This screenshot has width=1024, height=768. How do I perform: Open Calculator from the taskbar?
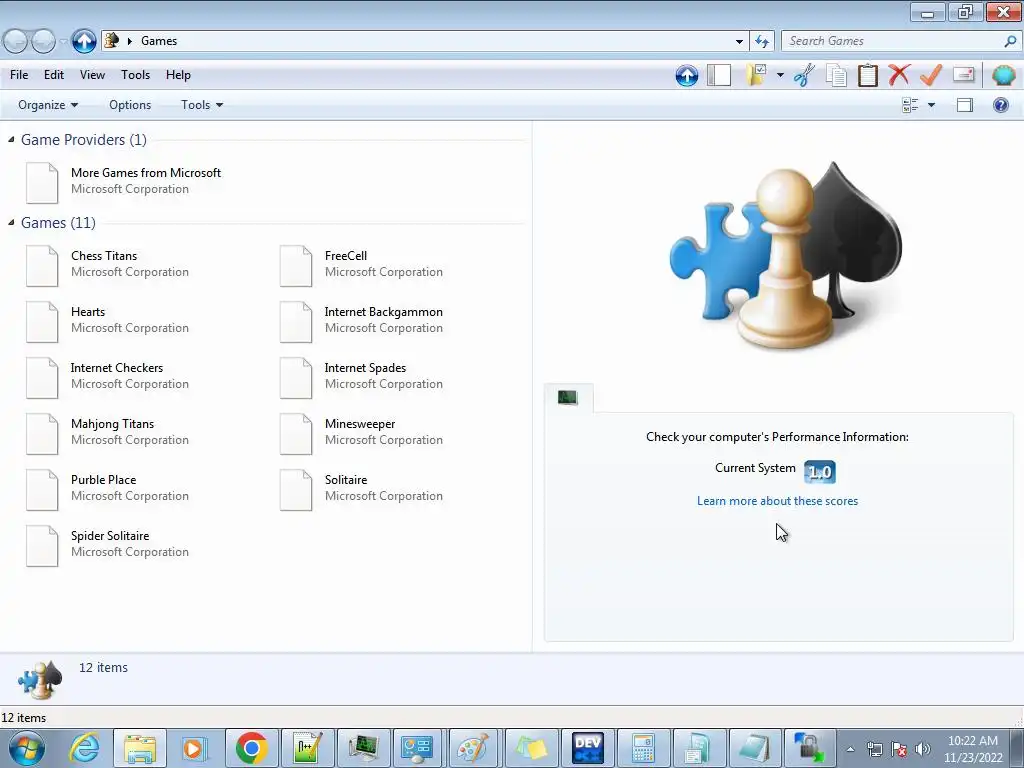643,748
